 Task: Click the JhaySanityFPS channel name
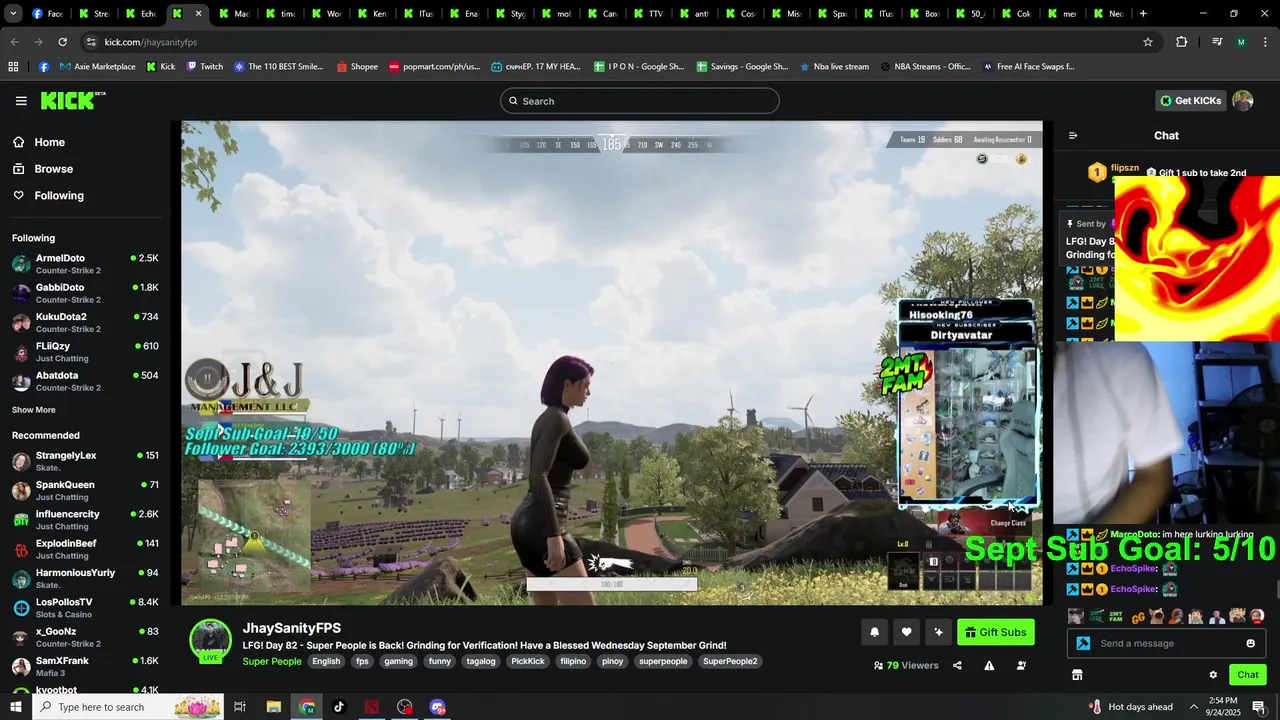tap(291, 628)
